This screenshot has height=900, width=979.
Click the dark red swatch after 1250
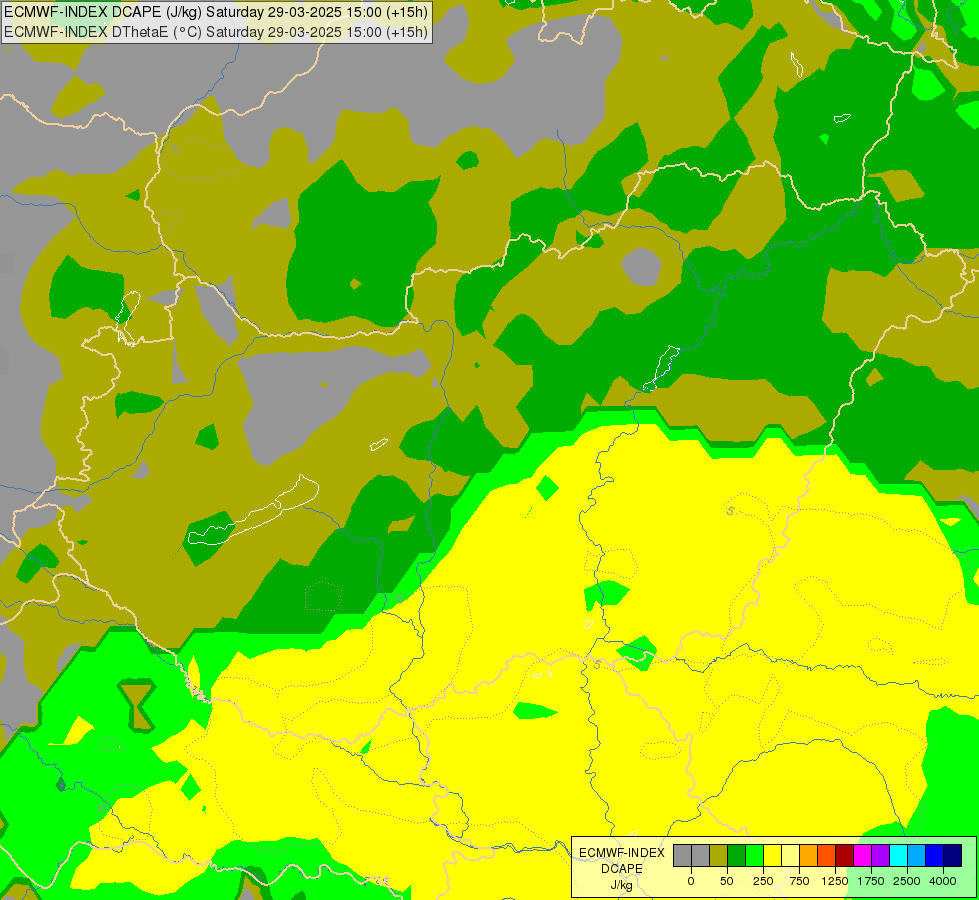(x=844, y=855)
